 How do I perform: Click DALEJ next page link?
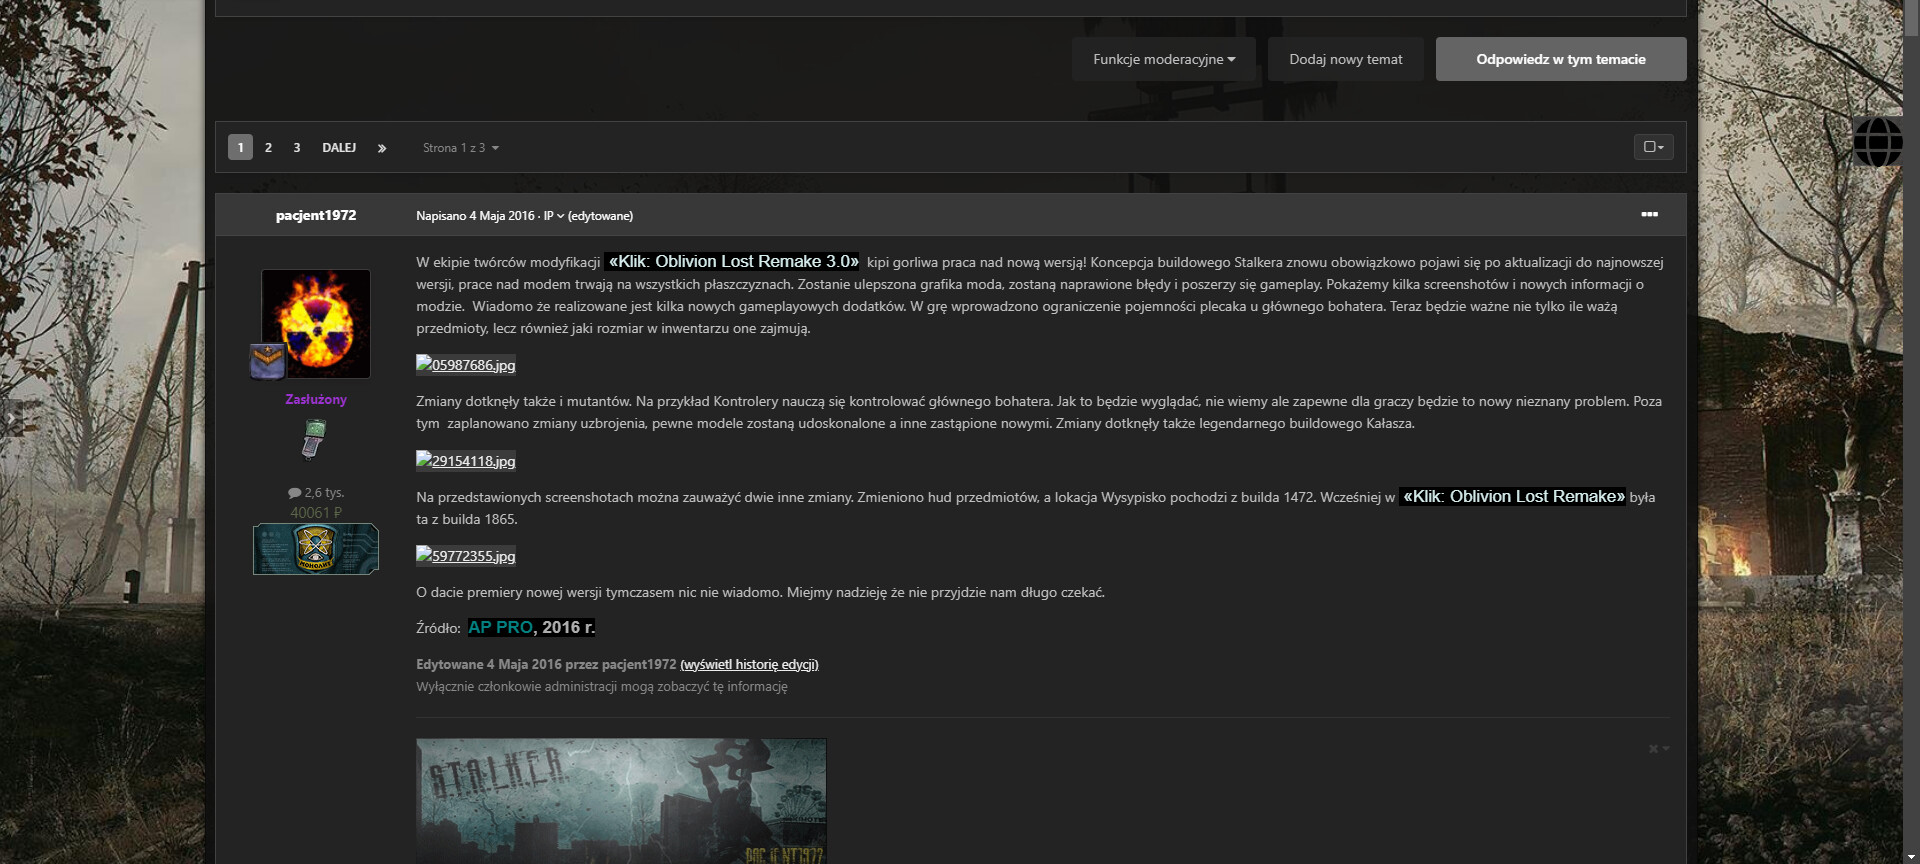pos(339,147)
